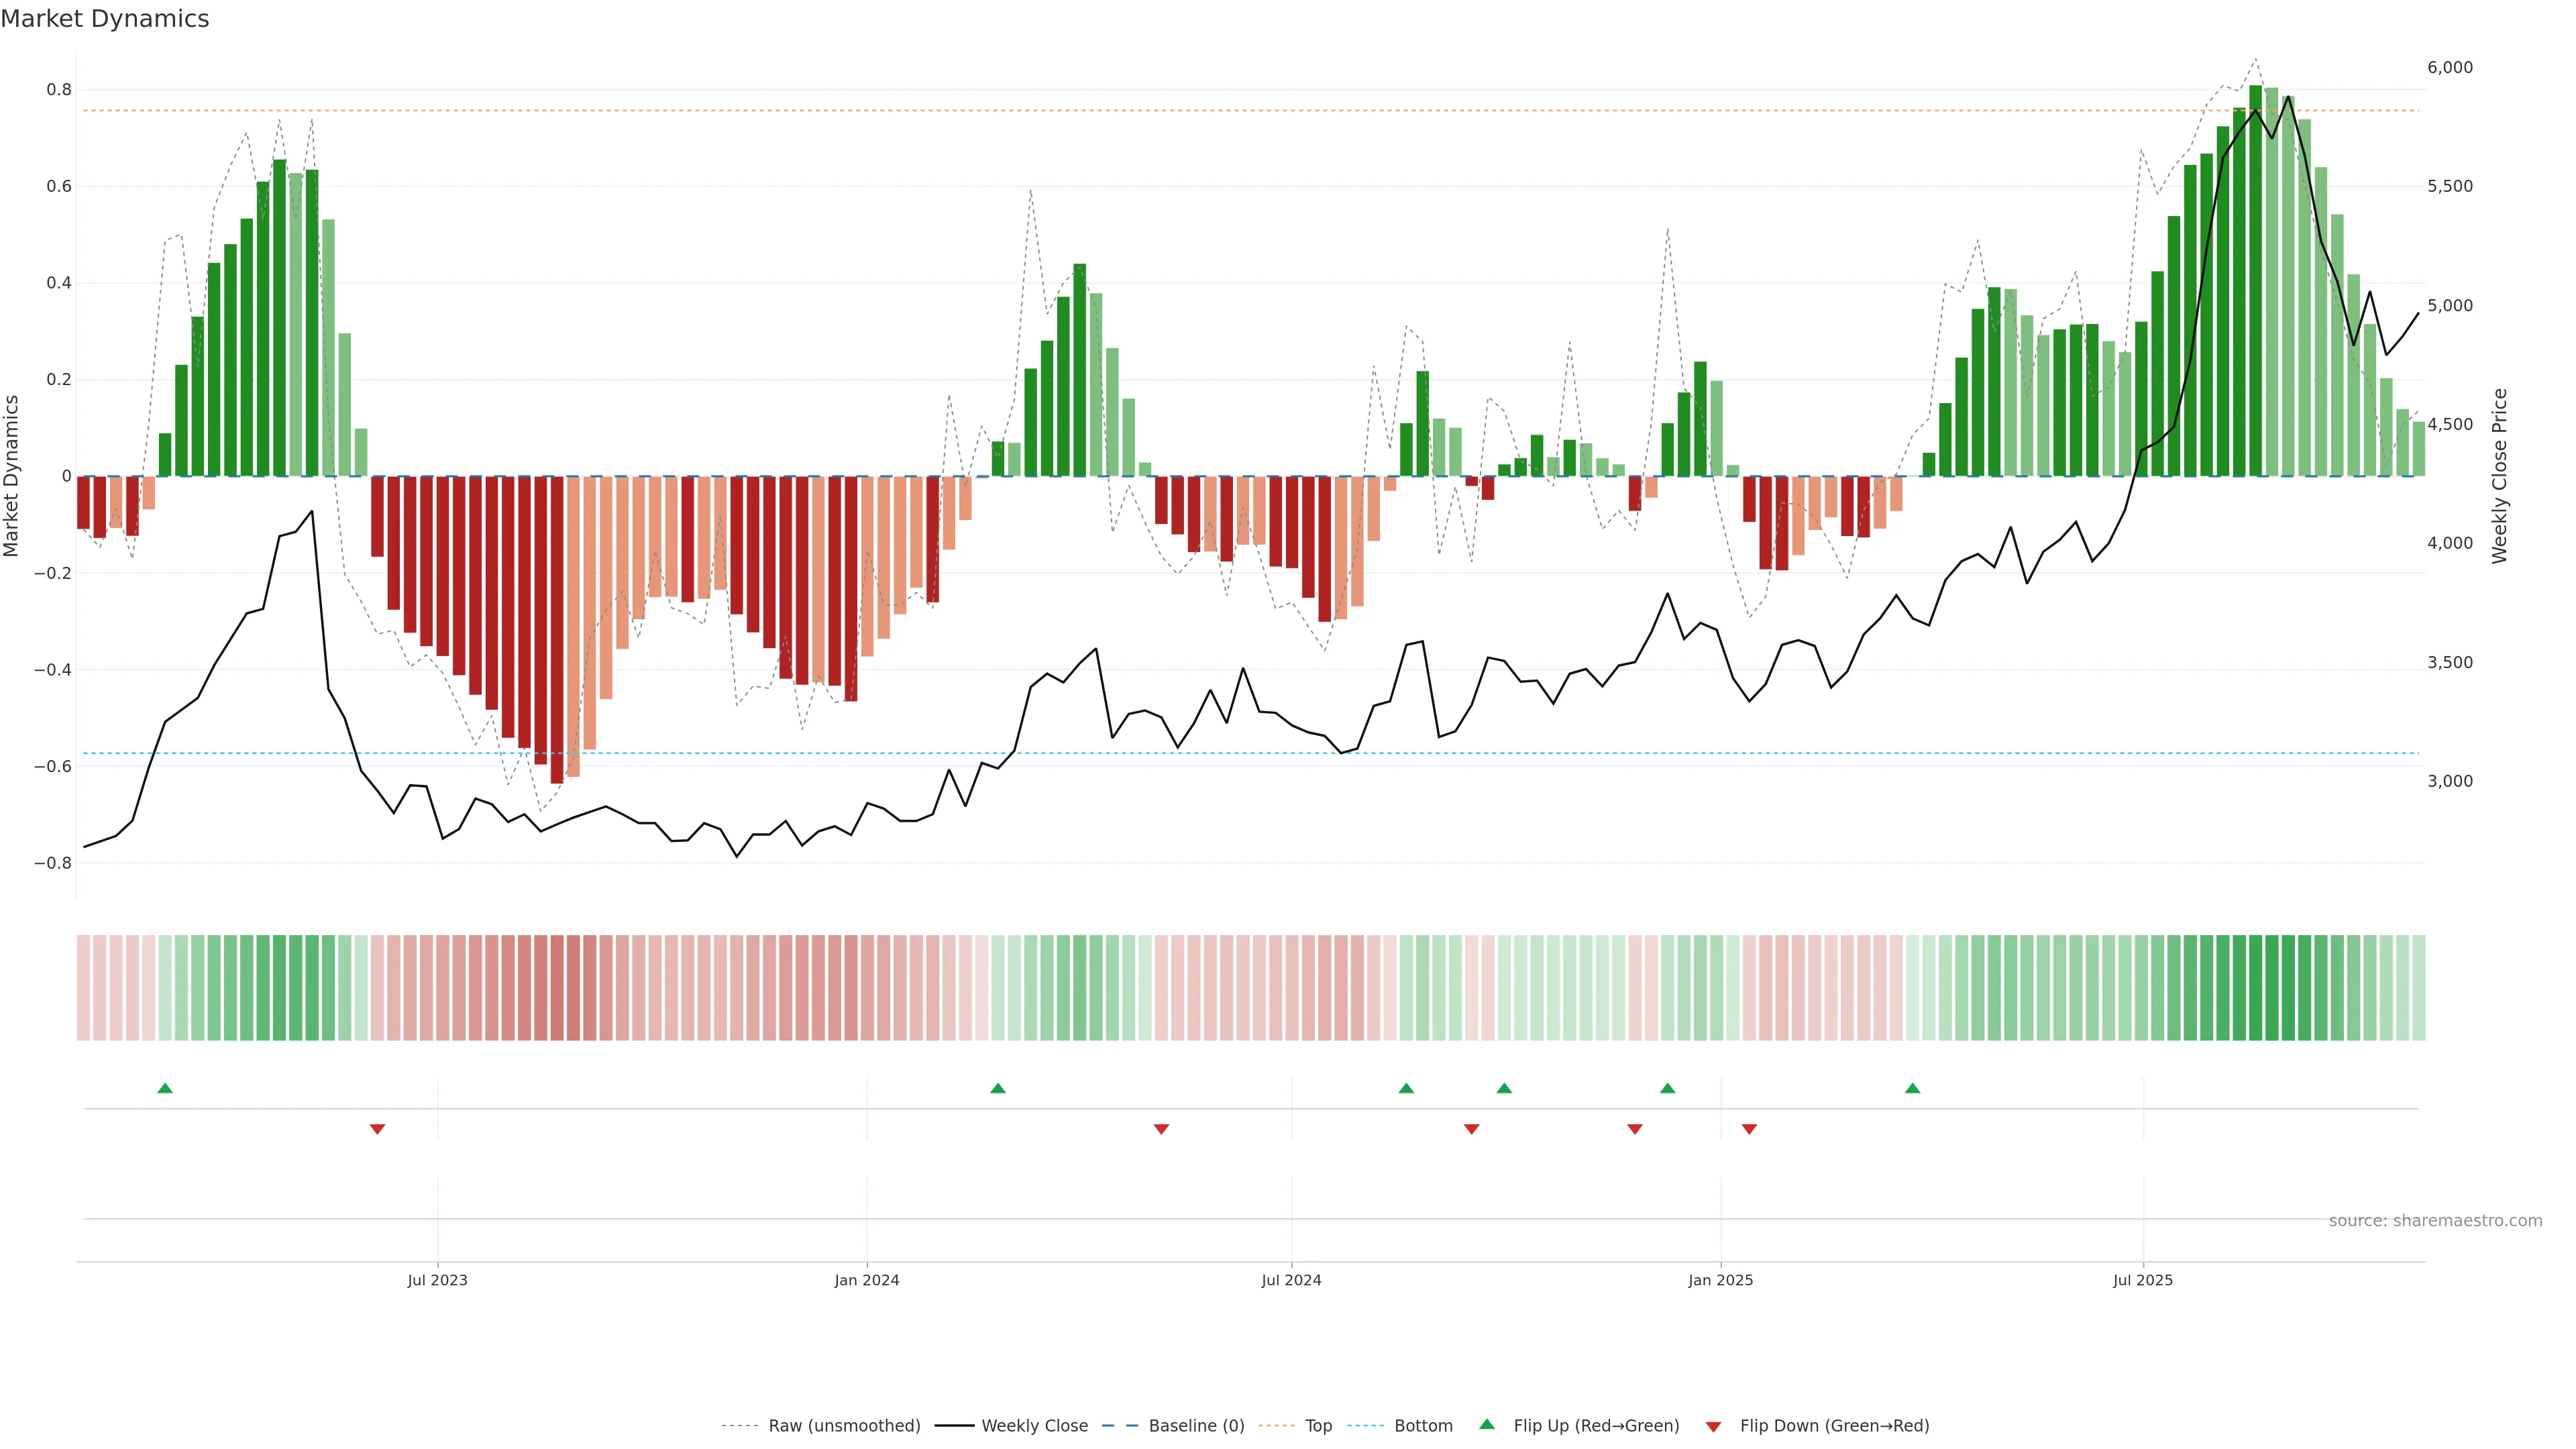Image resolution: width=2576 pixels, height=1449 pixels.
Task: Click the green triangle icon in the legend
Action: [1487, 1424]
